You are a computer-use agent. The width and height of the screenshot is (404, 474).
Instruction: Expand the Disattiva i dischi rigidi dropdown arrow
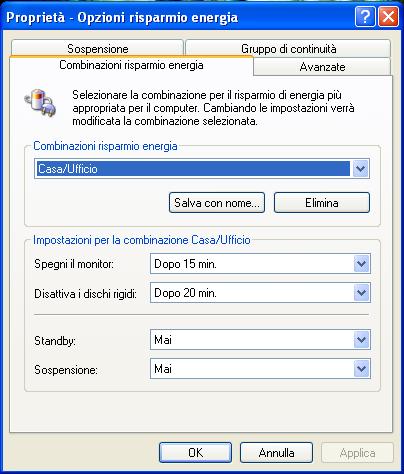[x=362, y=293]
